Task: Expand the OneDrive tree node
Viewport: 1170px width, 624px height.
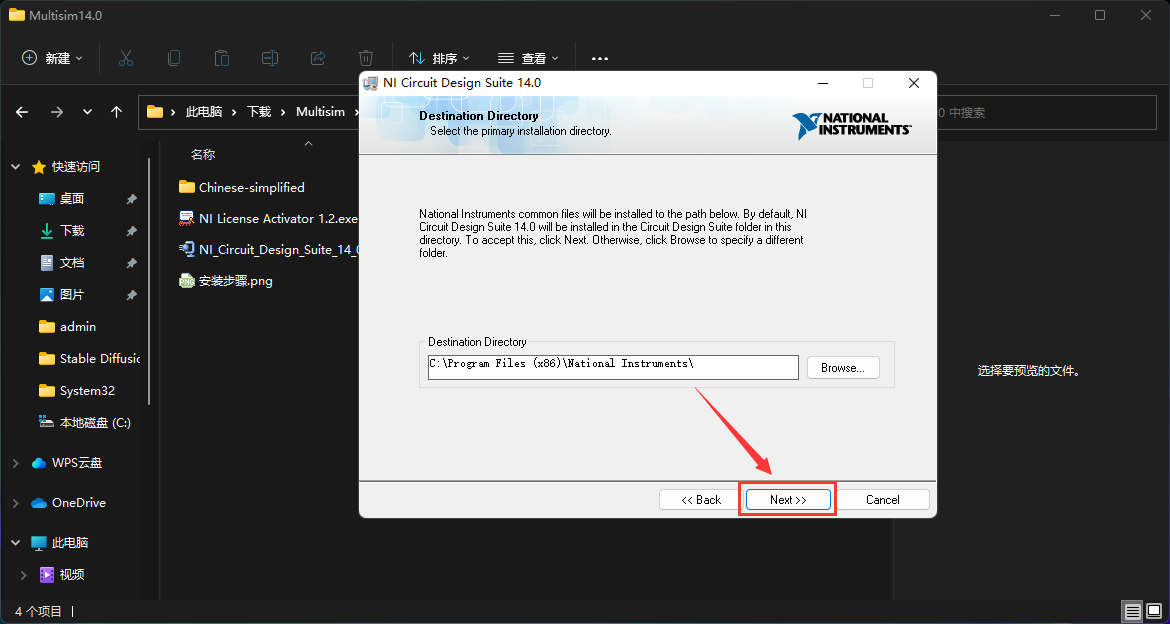Action: [16, 503]
